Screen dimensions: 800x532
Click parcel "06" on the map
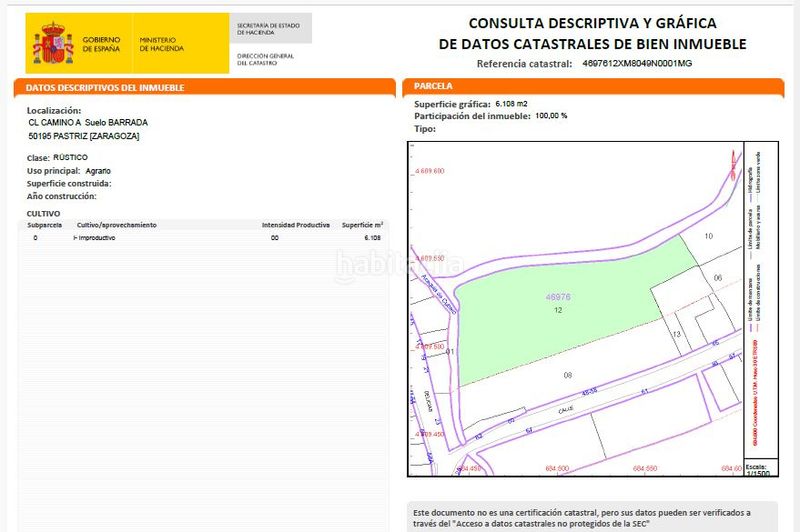(x=718, y=278)
